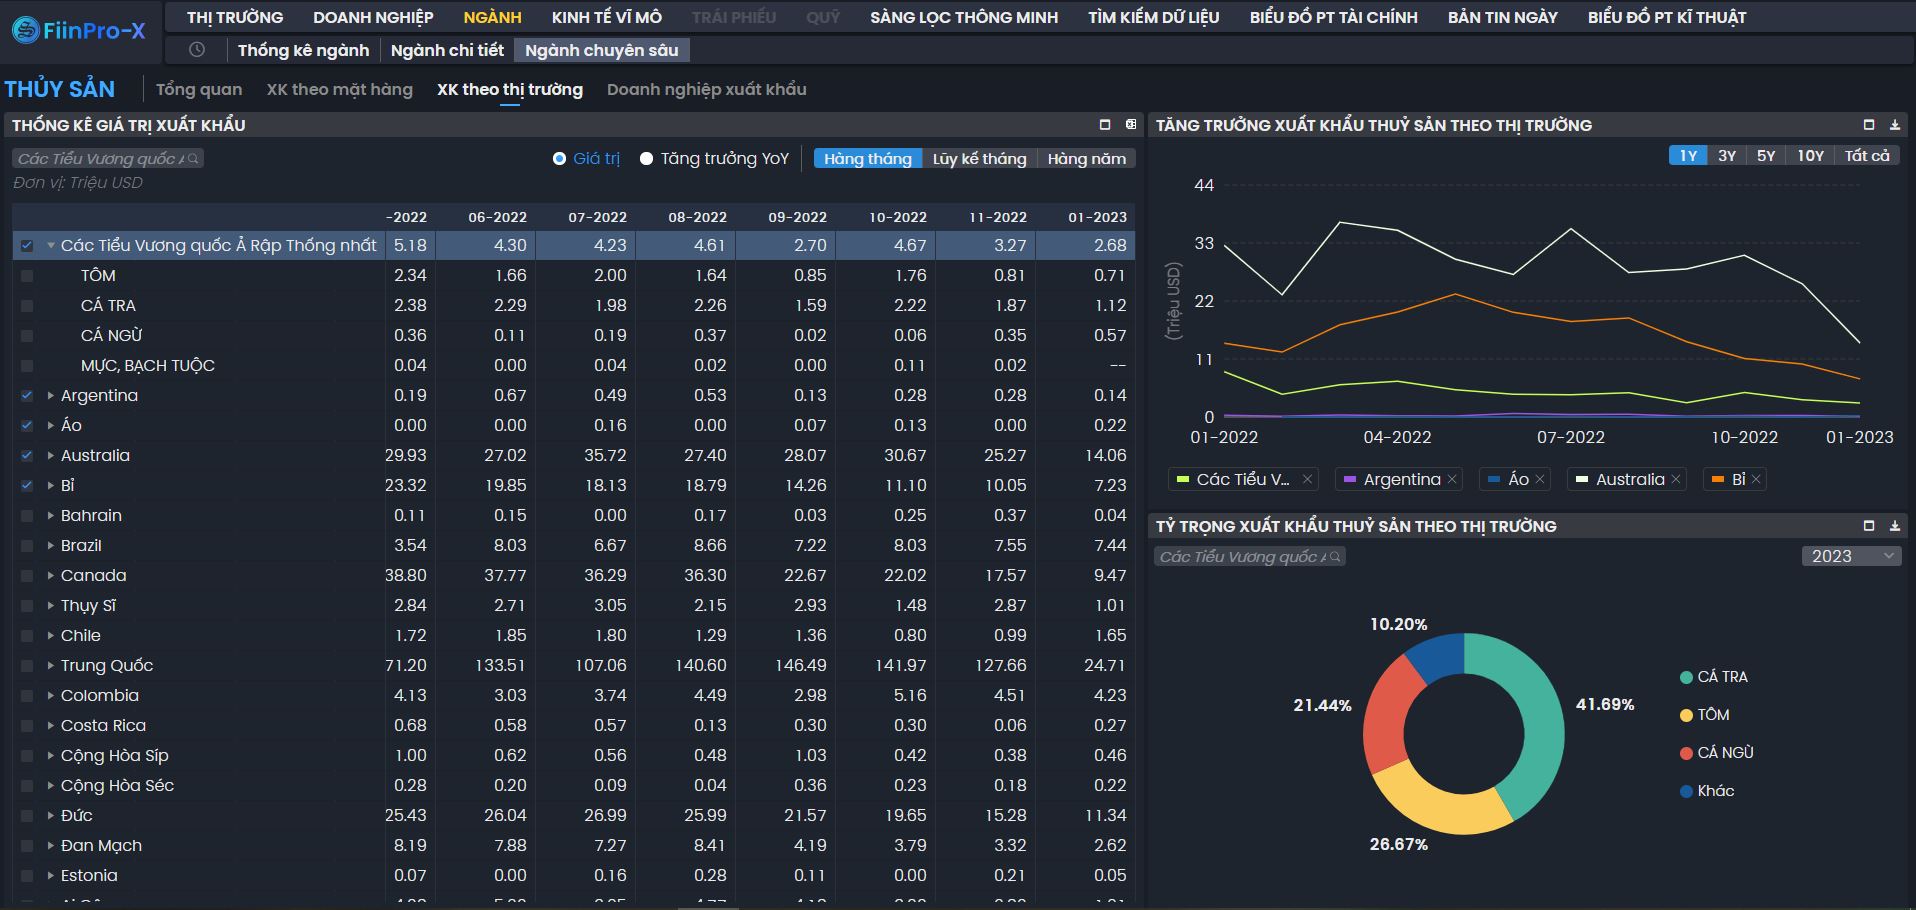This screenshot has height=910, width=1916.
Task: Uncheck the Argentina row checkbox
Action: pos(27,396)
